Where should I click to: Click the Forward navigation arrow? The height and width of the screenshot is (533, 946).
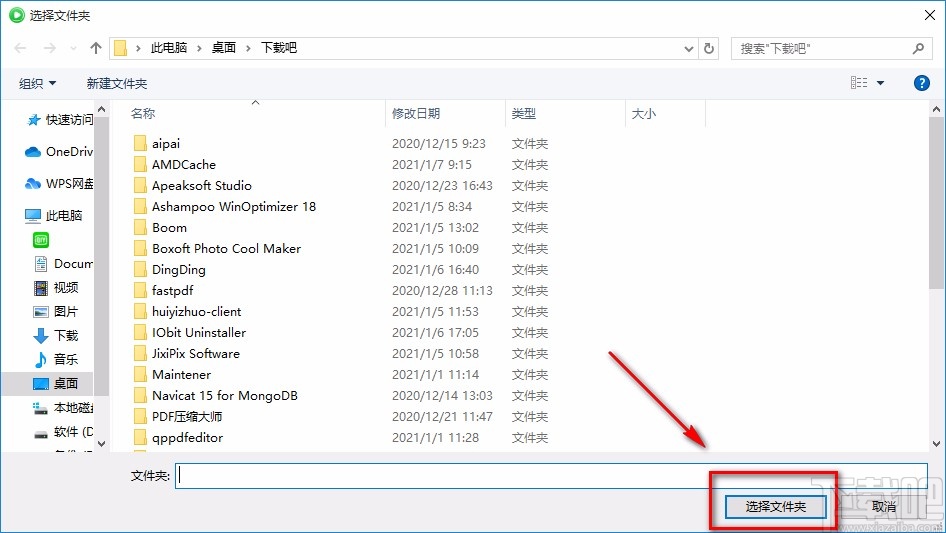pyautogui.click(x=49, y=48)
